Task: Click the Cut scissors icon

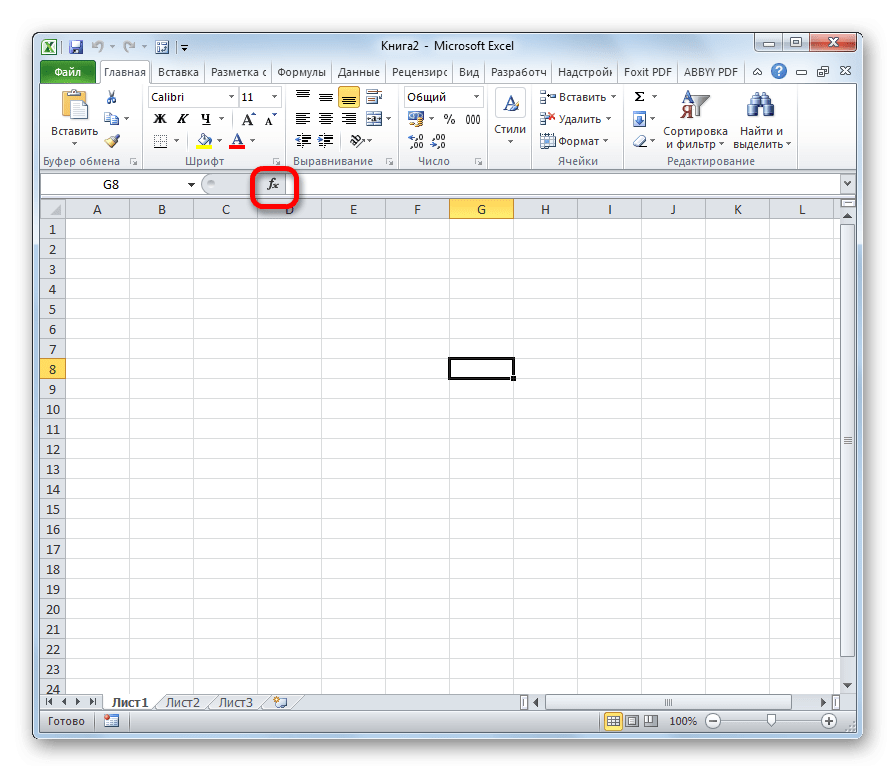Action: [x=112, y=97]
